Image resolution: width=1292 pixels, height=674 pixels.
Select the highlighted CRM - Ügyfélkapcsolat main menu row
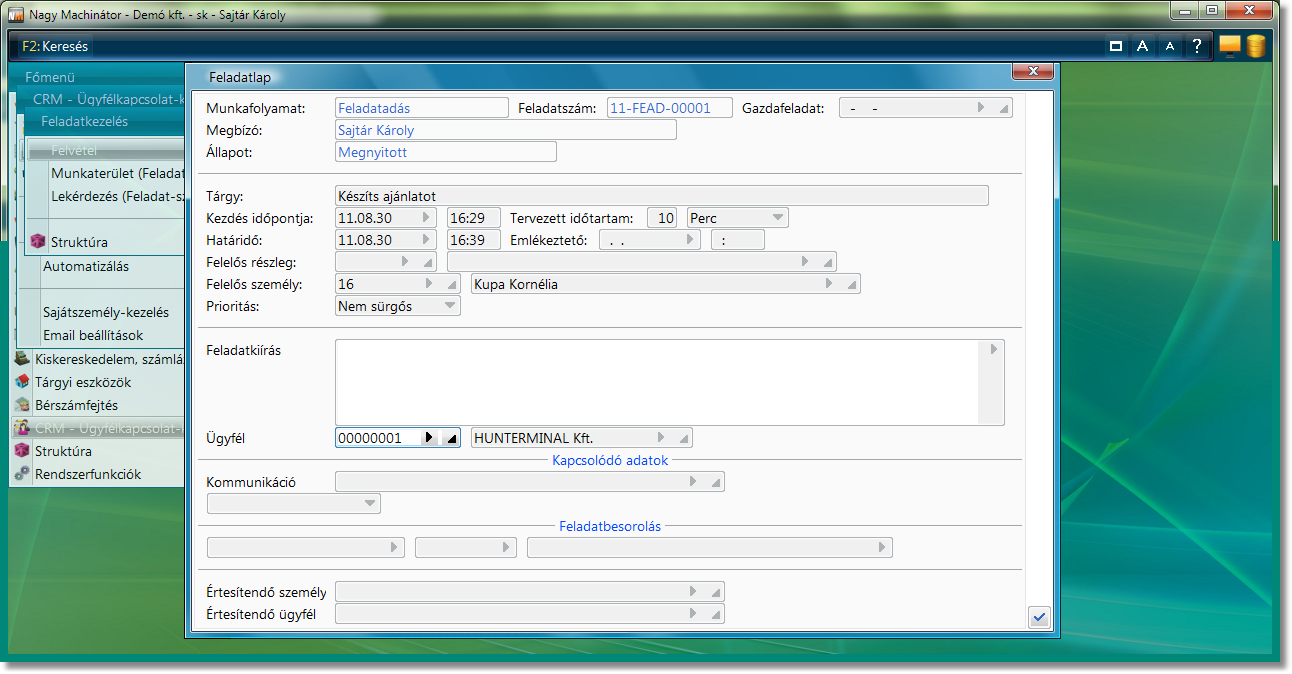(x=97, y=428)
